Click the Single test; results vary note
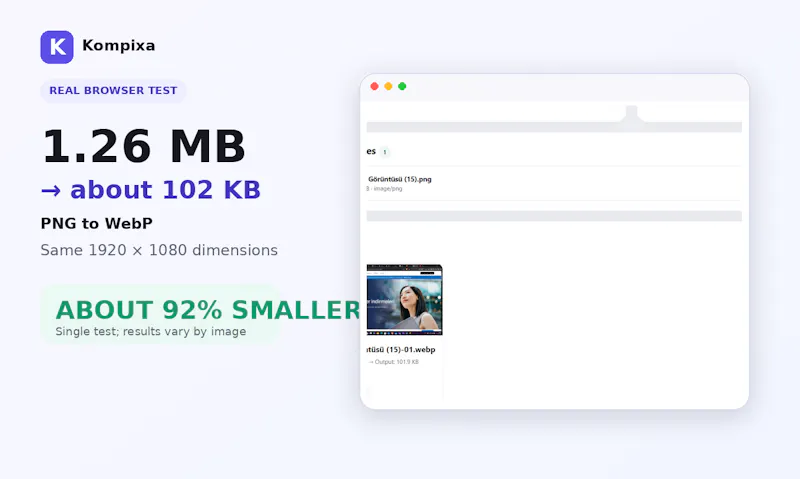Image resolution: width=800 pixels, height=479 pixels. coord(151,332)
